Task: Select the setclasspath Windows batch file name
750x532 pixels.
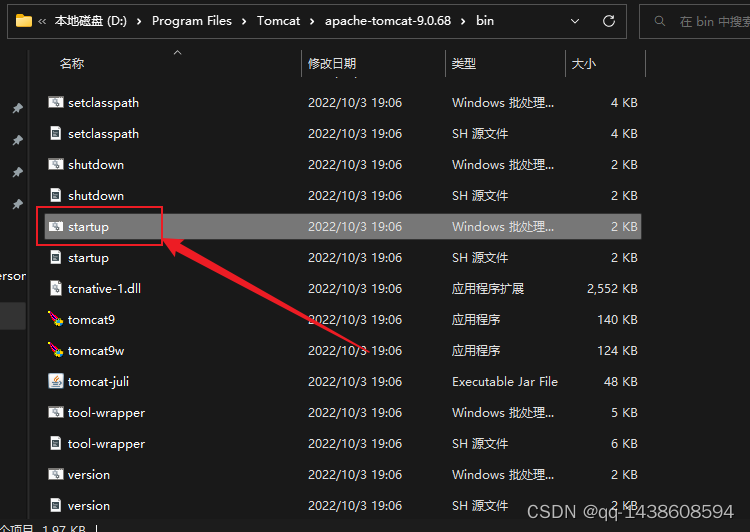Action: [x=103, y=103]
